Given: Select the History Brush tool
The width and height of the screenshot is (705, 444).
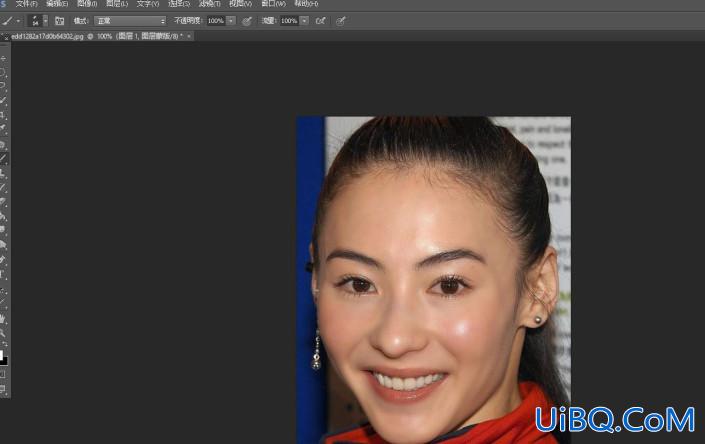Looking at the screenshot, I should (x=3, y=187).
